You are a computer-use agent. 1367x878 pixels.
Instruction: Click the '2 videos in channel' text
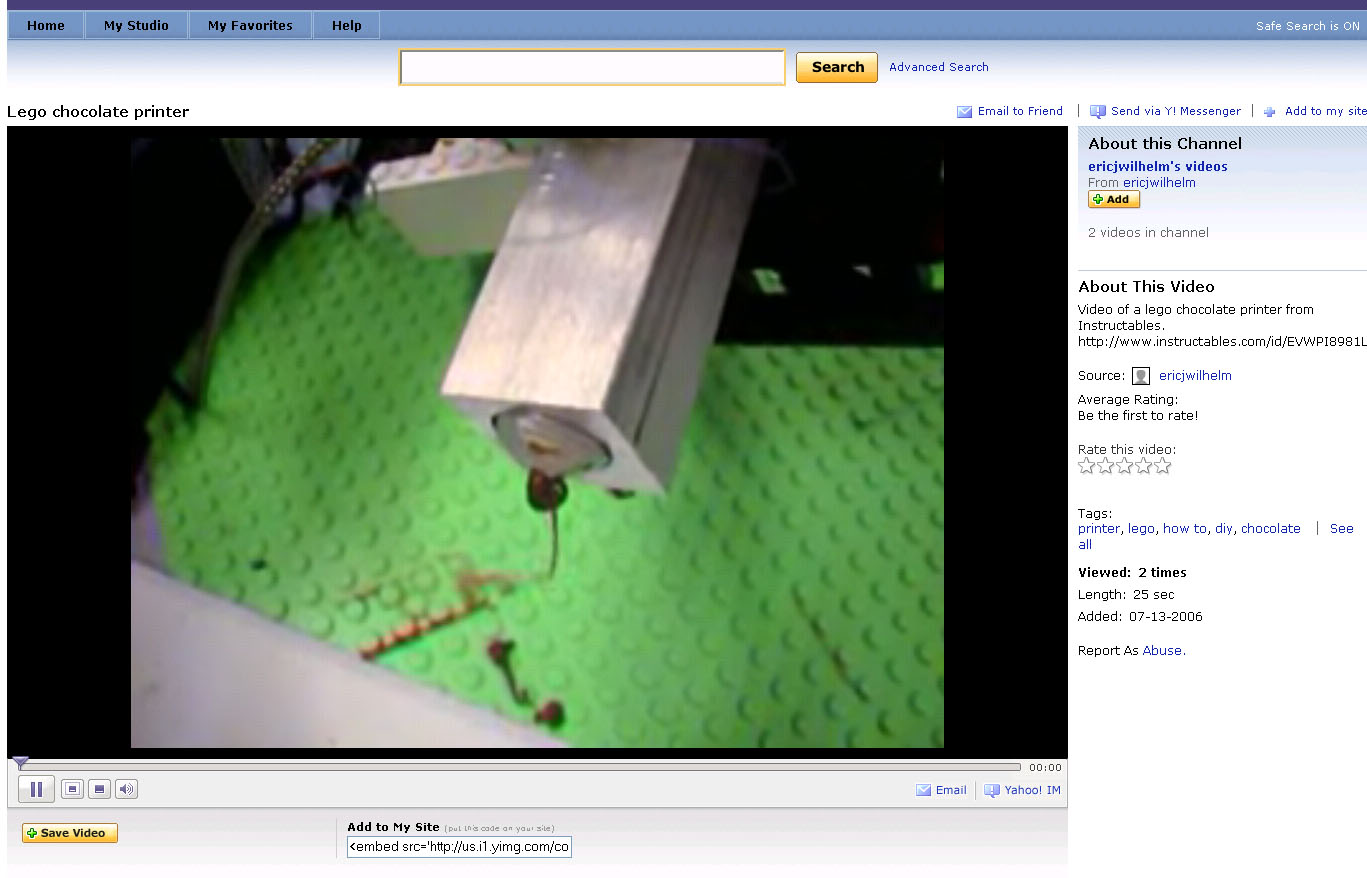click(x=1148, y=232)
